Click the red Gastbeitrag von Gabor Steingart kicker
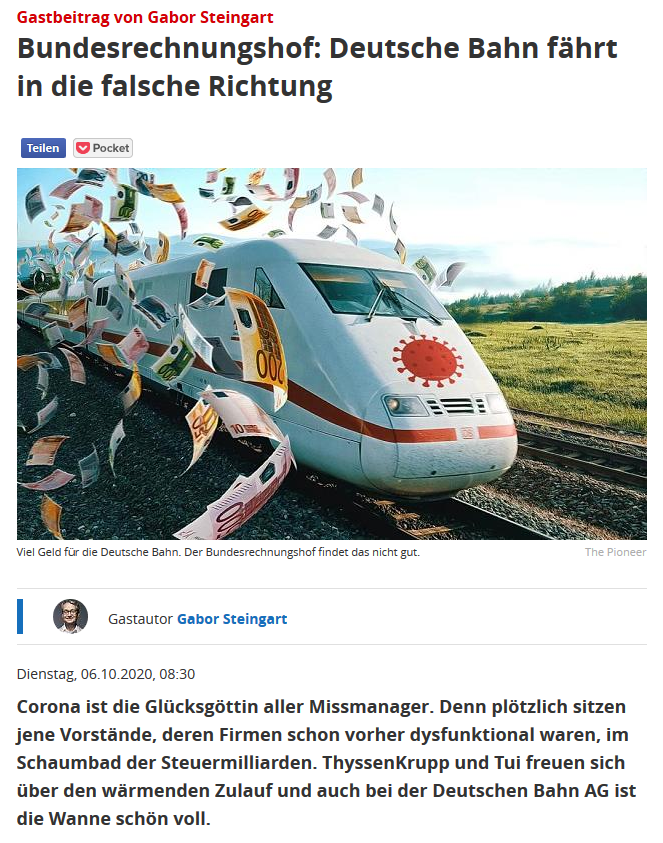This screenshot has height=843, width=663. [x=145, y=17]
